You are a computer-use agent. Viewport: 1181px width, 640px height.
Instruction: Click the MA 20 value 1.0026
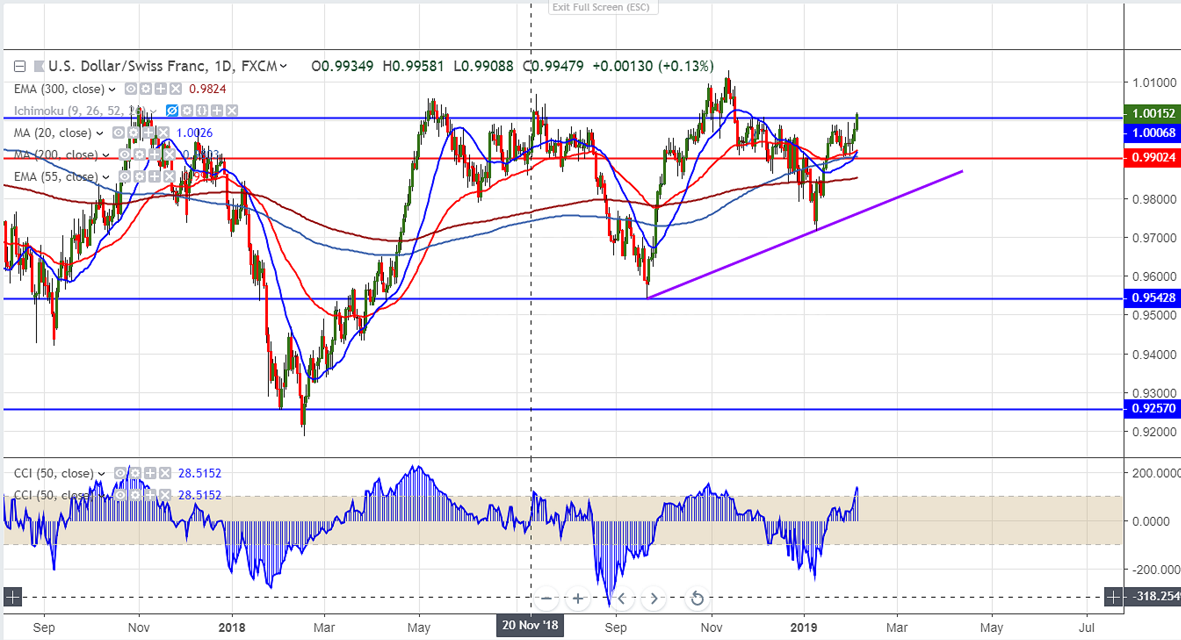click(x=194, y=133)
